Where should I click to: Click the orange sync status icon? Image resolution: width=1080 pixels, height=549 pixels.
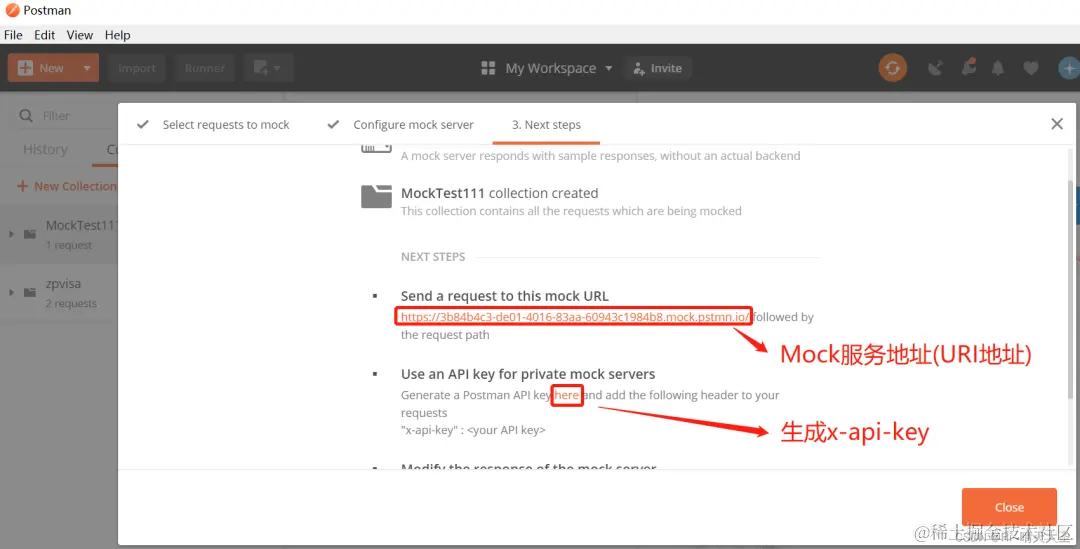coord(893,68)
